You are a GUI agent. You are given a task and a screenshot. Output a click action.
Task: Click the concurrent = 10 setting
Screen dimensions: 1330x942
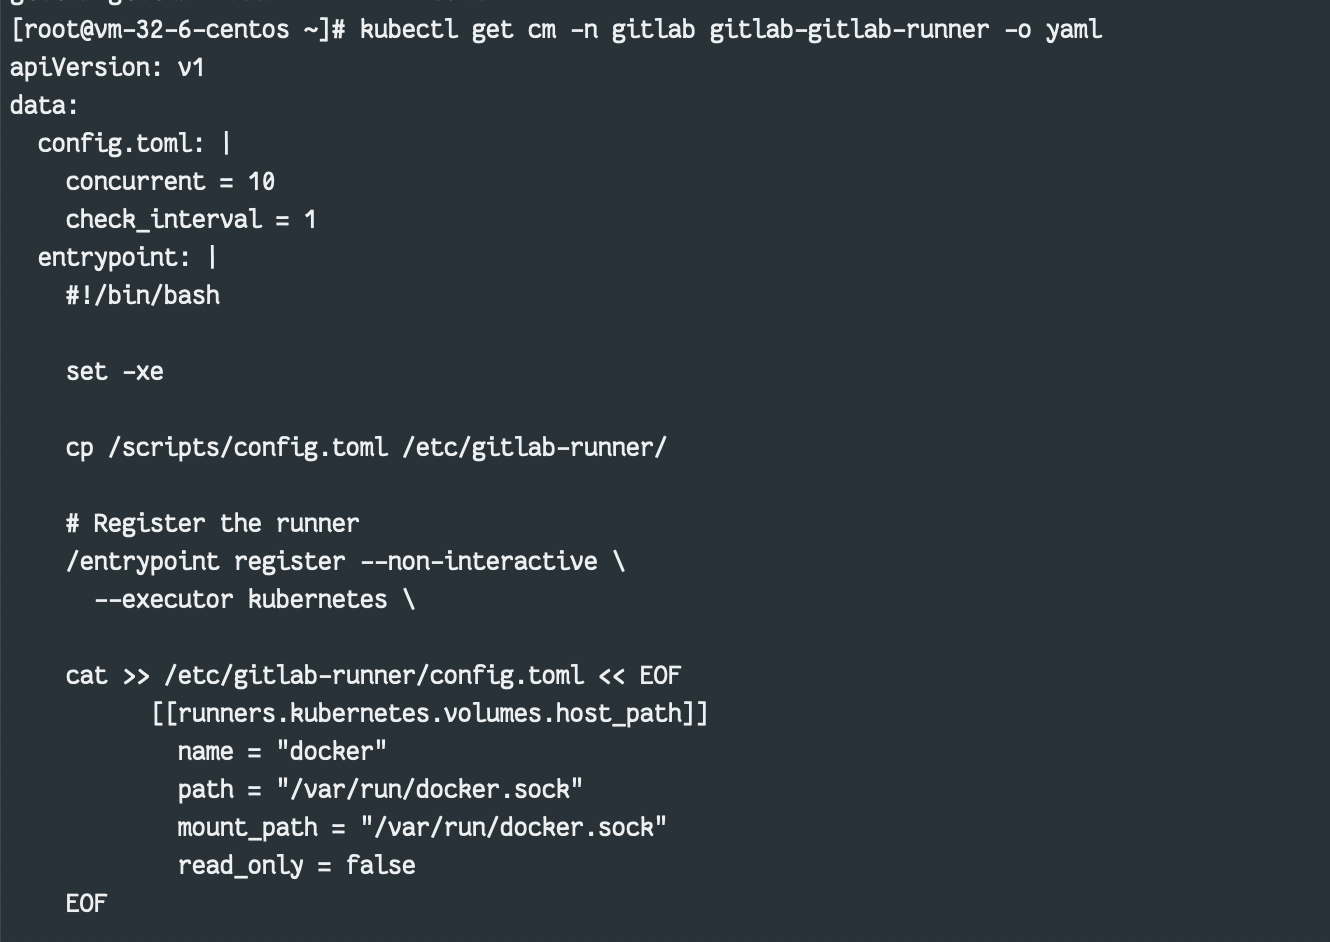170,182
